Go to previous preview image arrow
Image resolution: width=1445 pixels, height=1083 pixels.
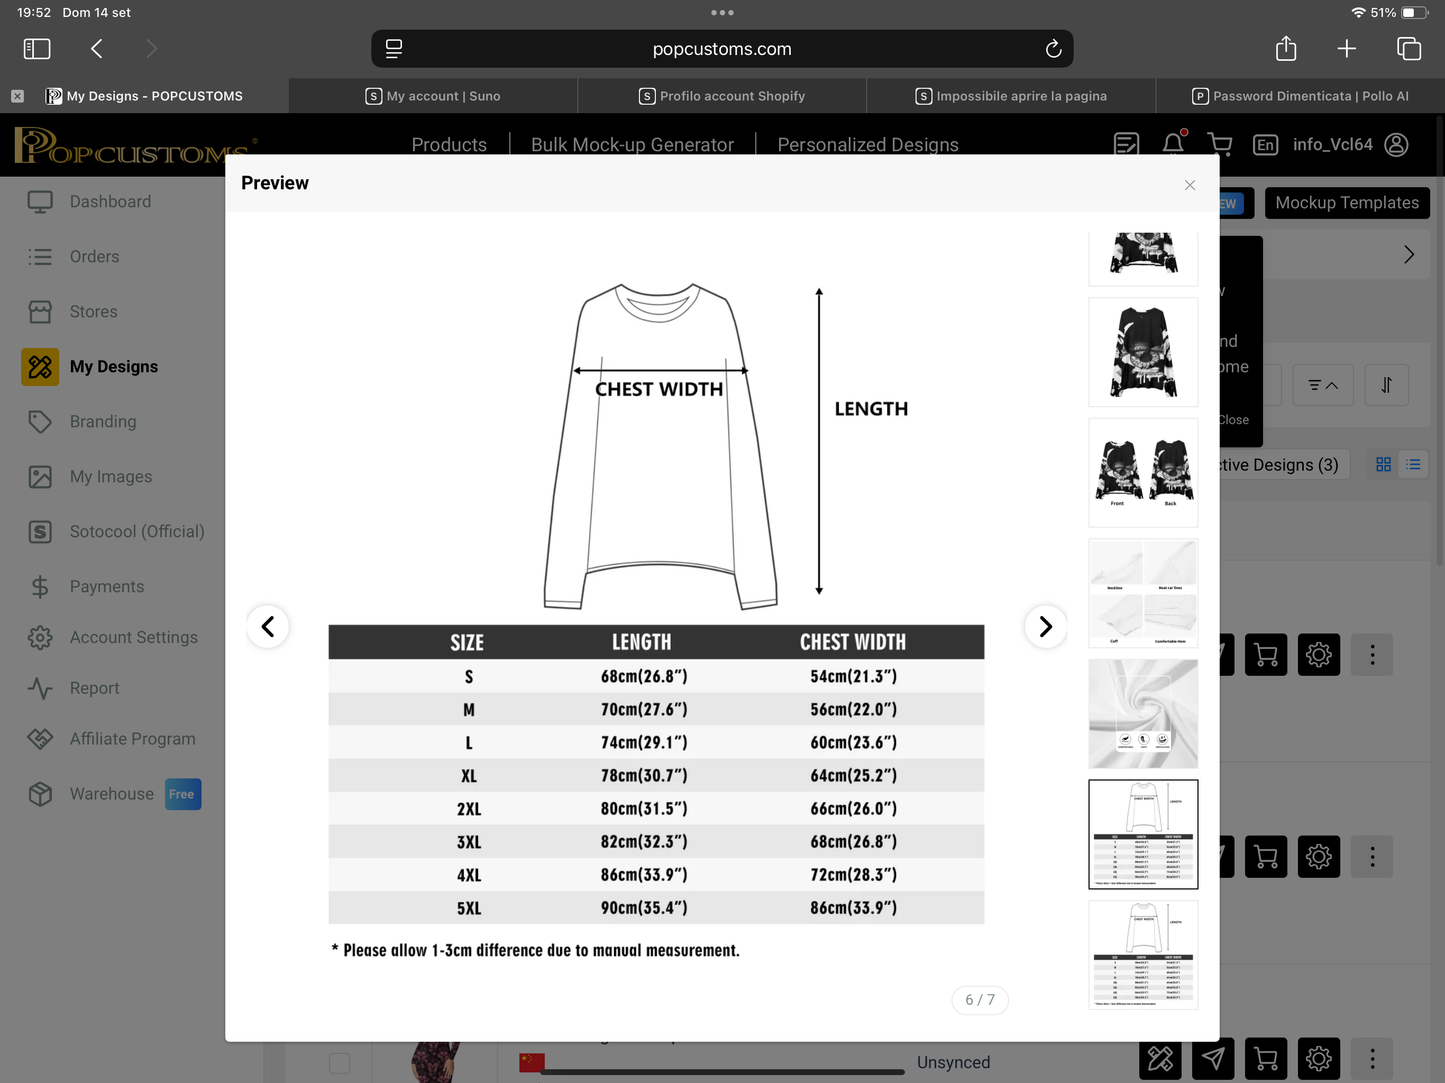tap(268, 627)
